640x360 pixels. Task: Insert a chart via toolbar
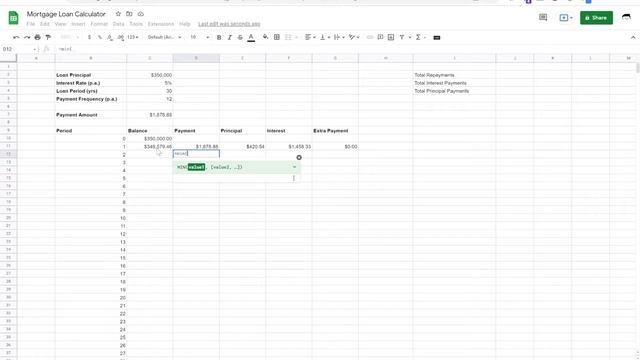(391, 37)
